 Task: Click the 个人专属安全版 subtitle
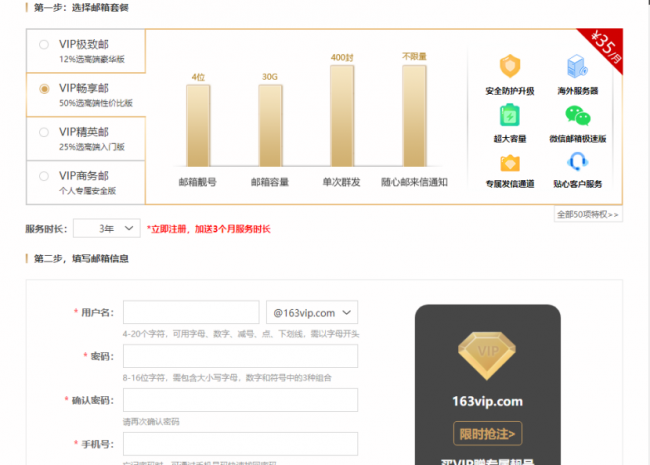coord(87,191)
